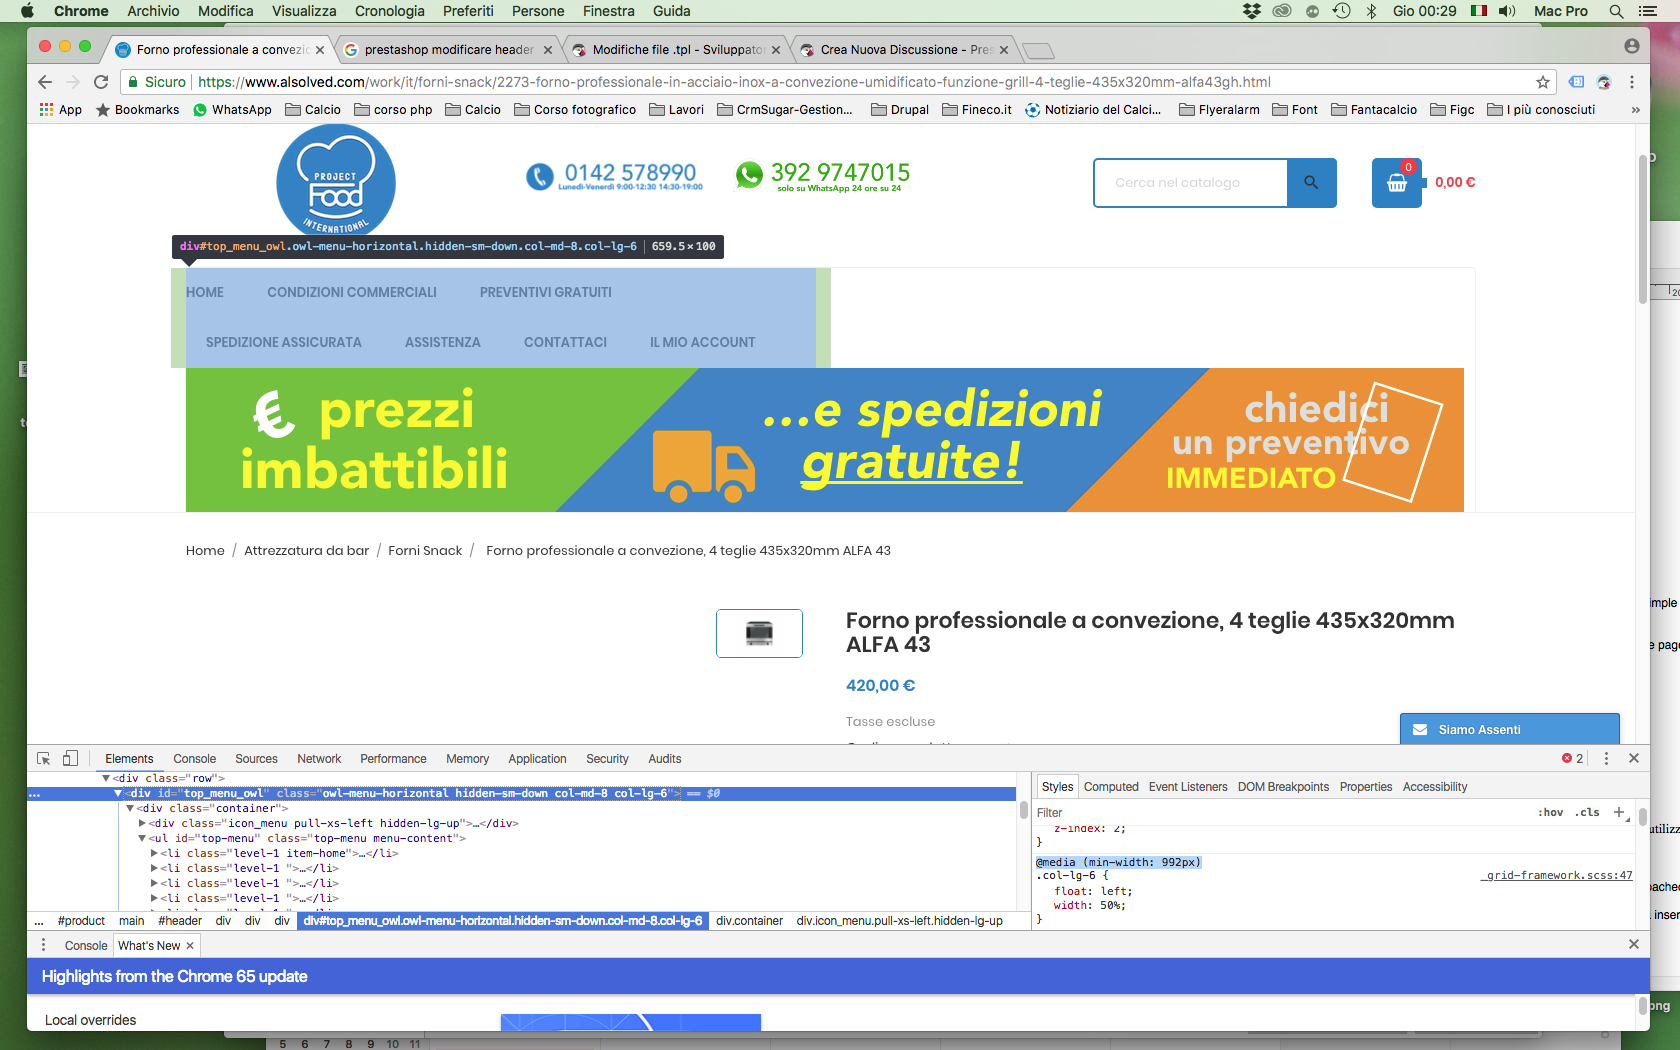Select div.container in the DevTools breadcrumb
The width and height of the screenshot is (1680, 1050).
point(750,921)
